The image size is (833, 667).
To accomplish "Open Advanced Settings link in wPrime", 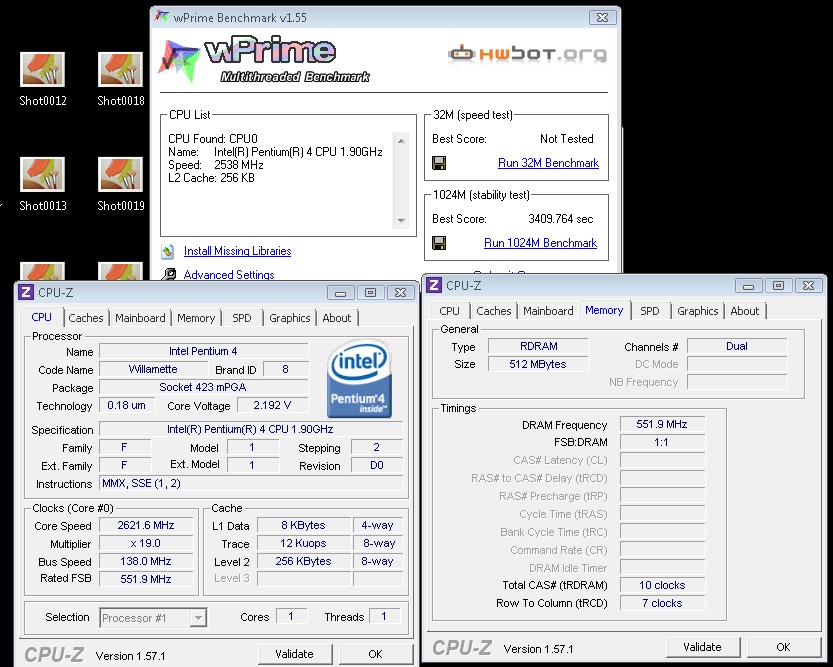I will click(229, 275).
